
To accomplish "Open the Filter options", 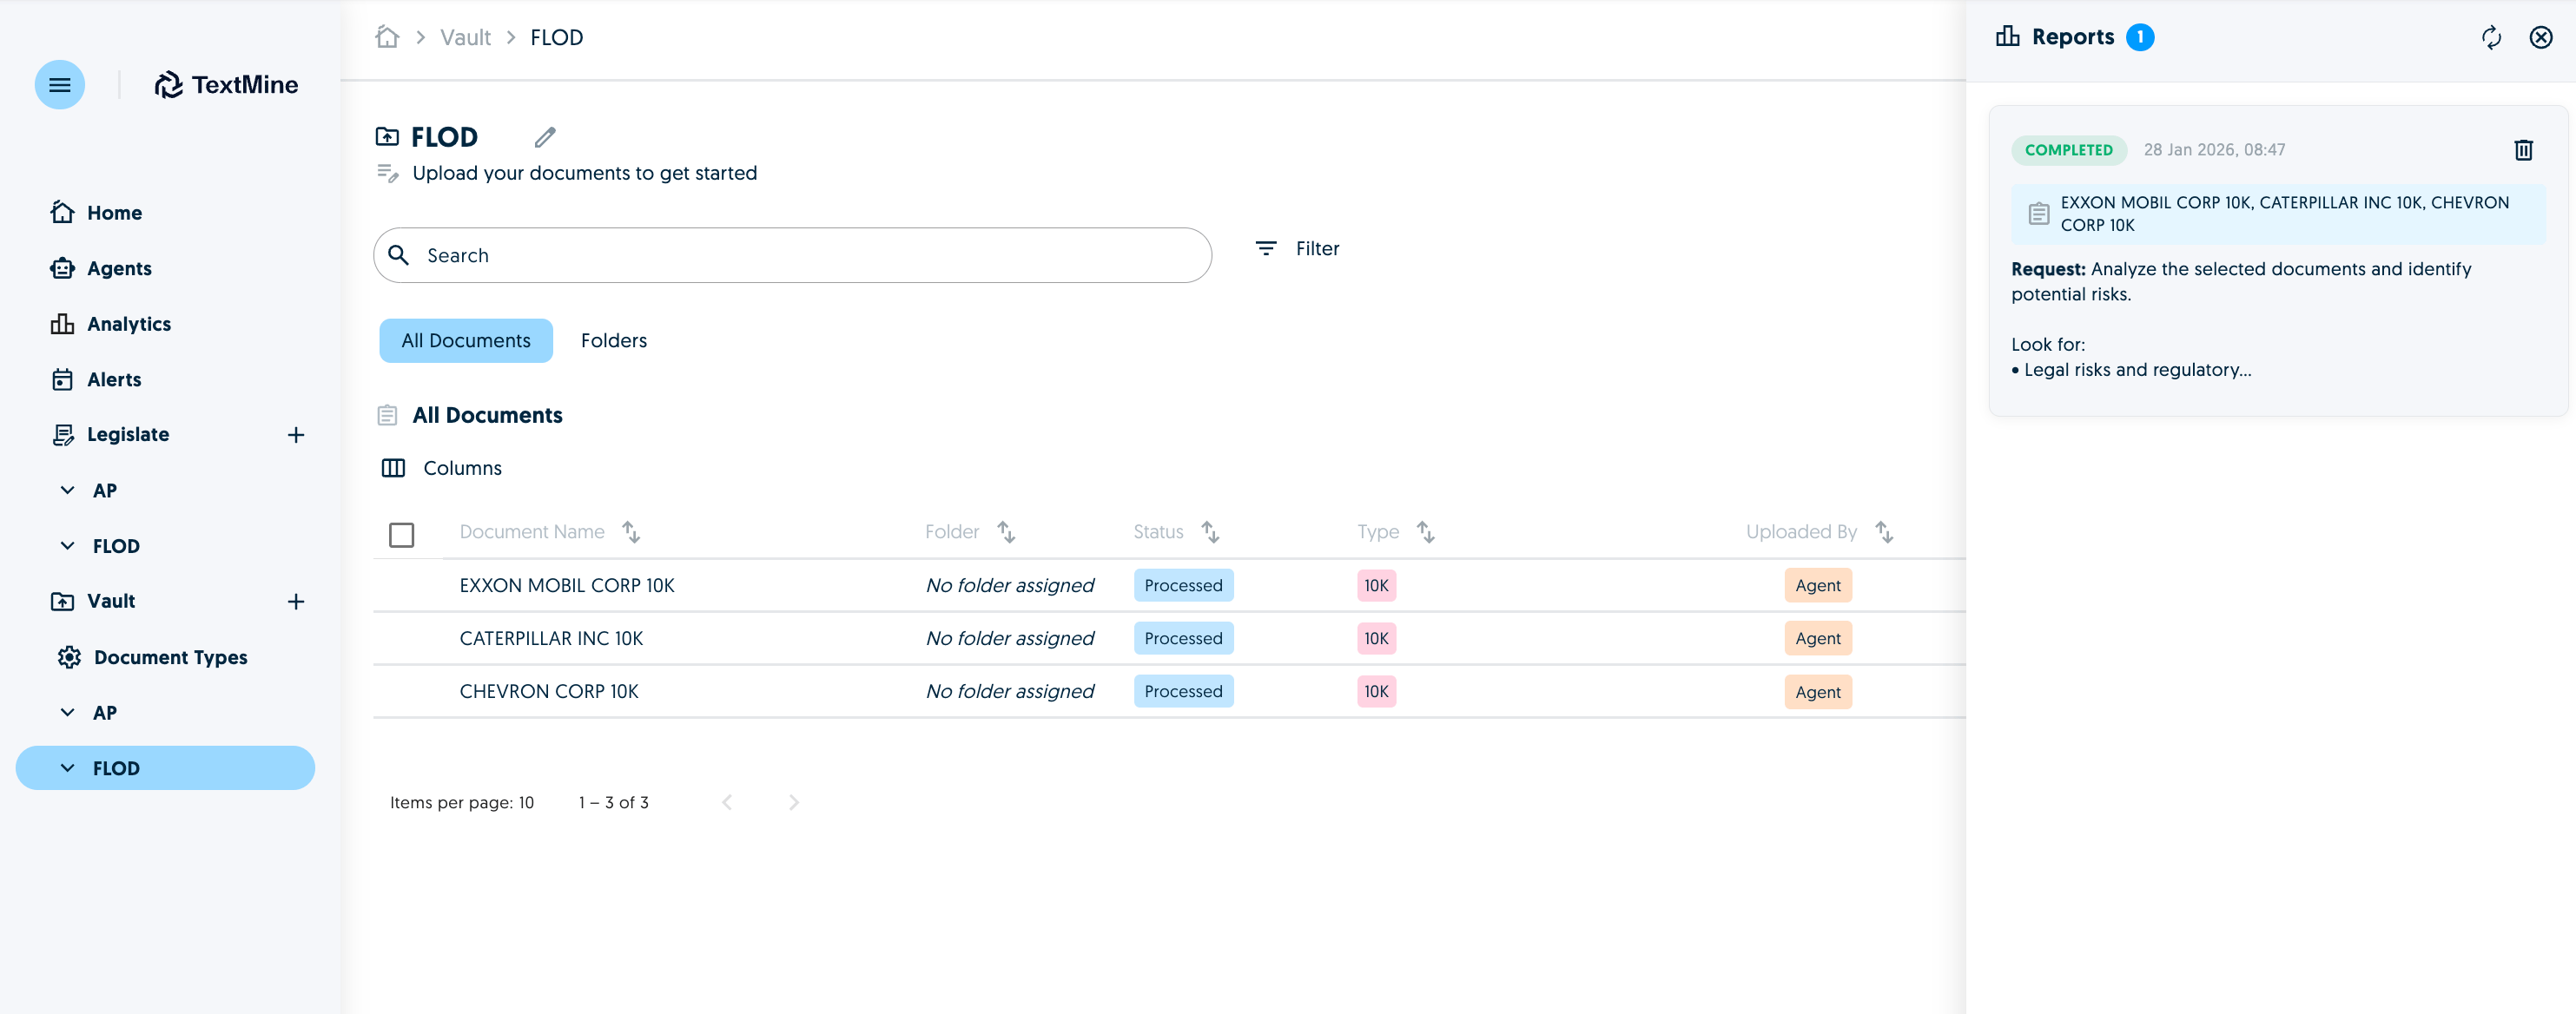I will pyautogui.click(x=1297, y=248).
